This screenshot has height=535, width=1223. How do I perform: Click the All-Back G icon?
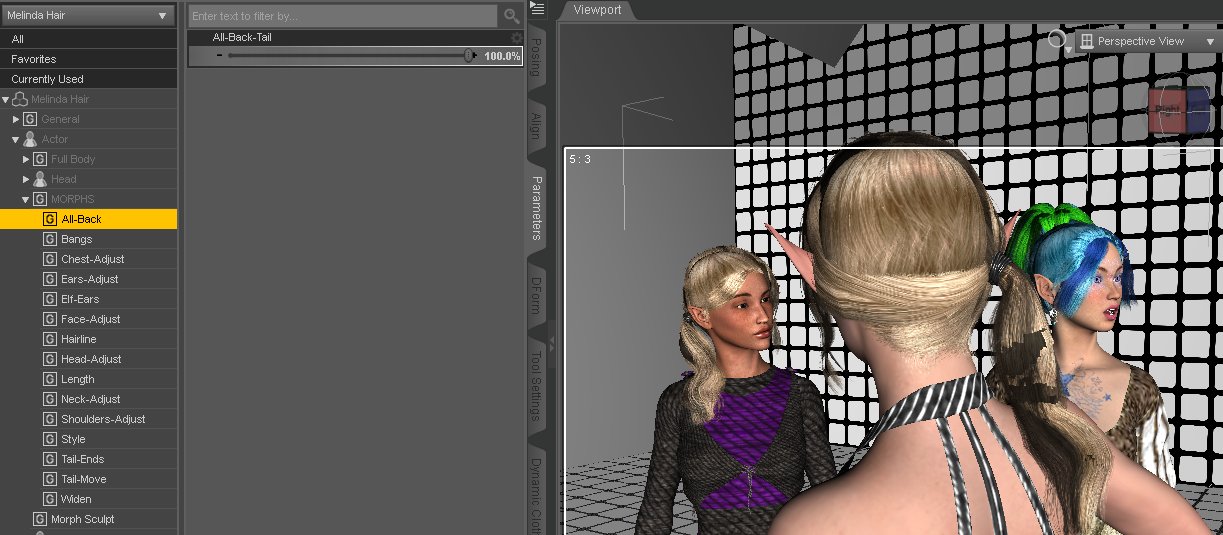(x=50, y=219)
